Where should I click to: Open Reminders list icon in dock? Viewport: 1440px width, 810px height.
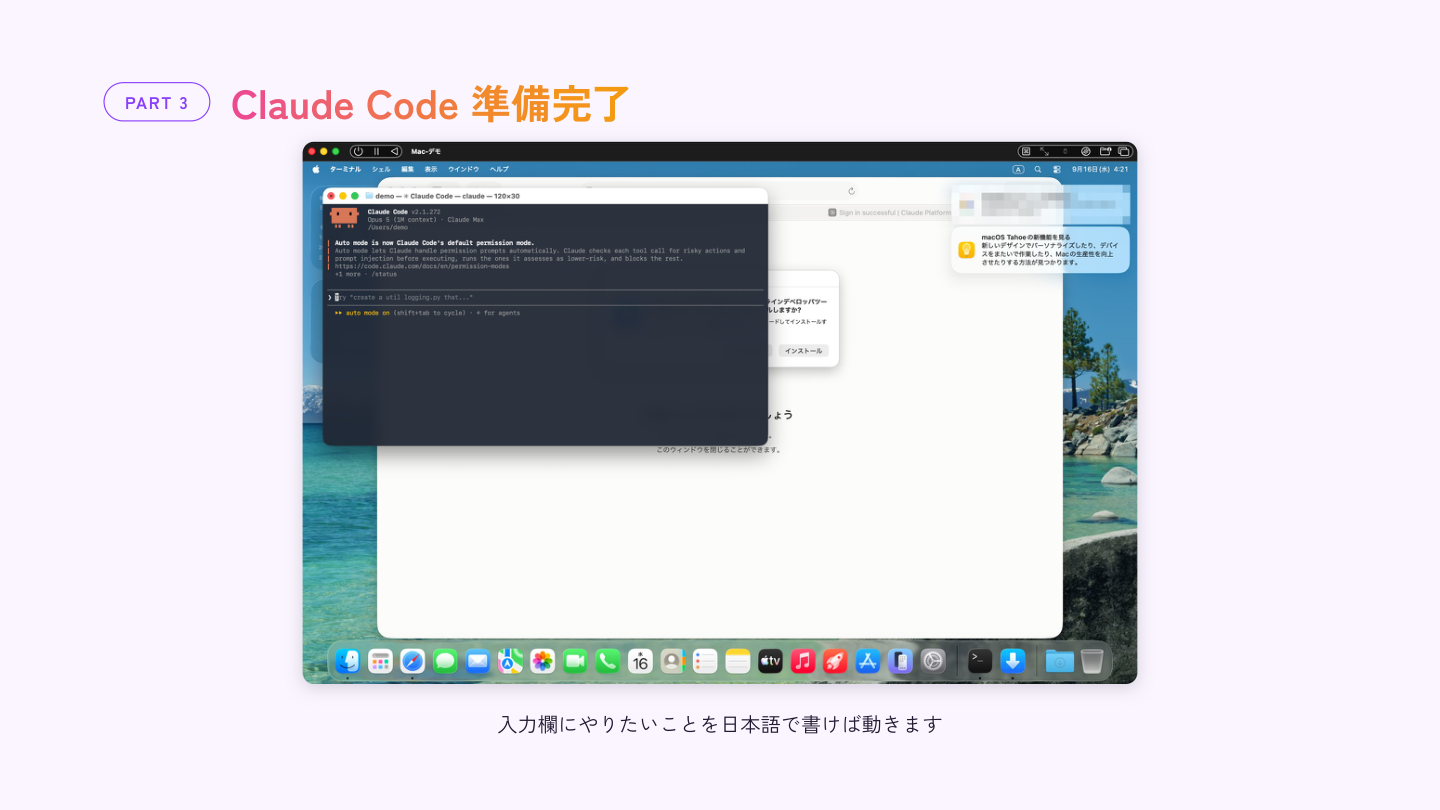pyautogui.click(x=705, y=661)
